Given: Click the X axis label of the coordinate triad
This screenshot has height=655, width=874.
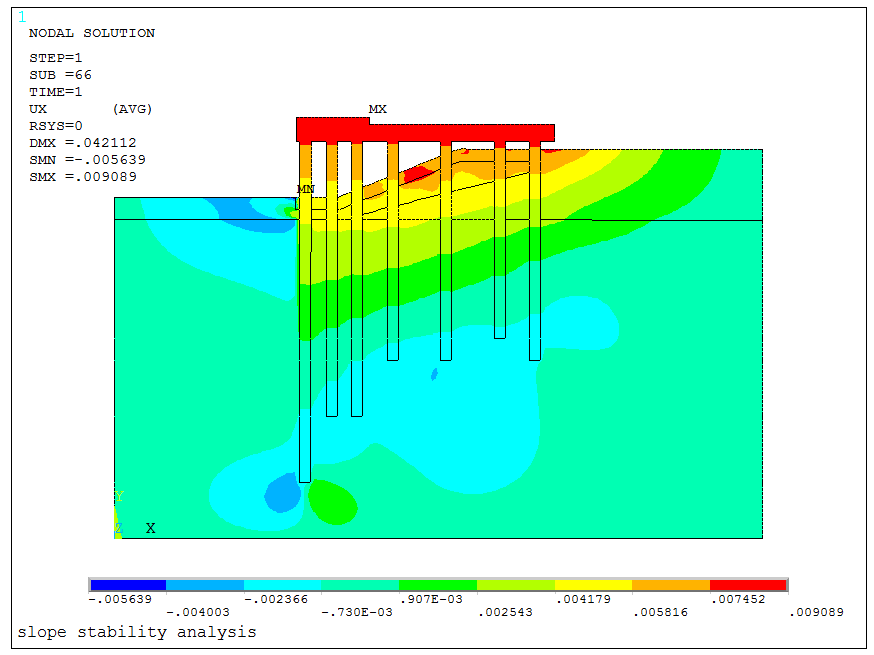Looking at the screenshot, I should 151,528.
